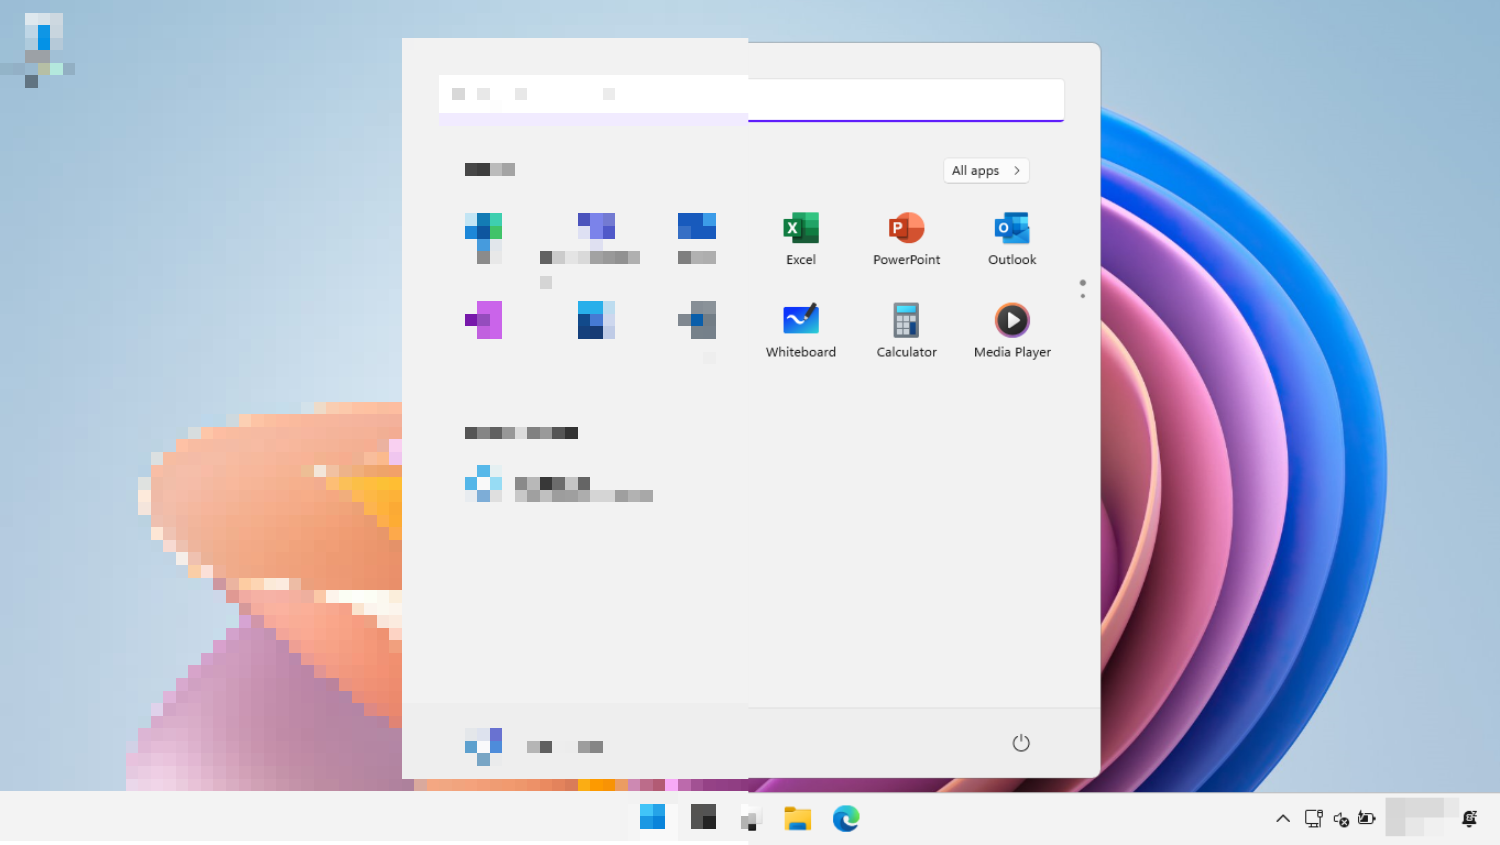
Task: Open the Calculator app
Action: pyautogui.click(x=906, y=331)
